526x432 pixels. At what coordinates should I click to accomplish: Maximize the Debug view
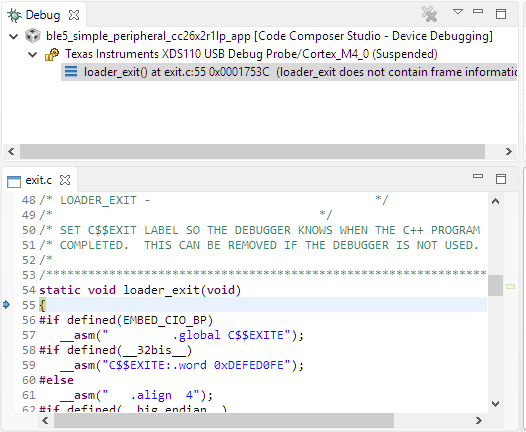pyautogui.click(x=501, y=14)
